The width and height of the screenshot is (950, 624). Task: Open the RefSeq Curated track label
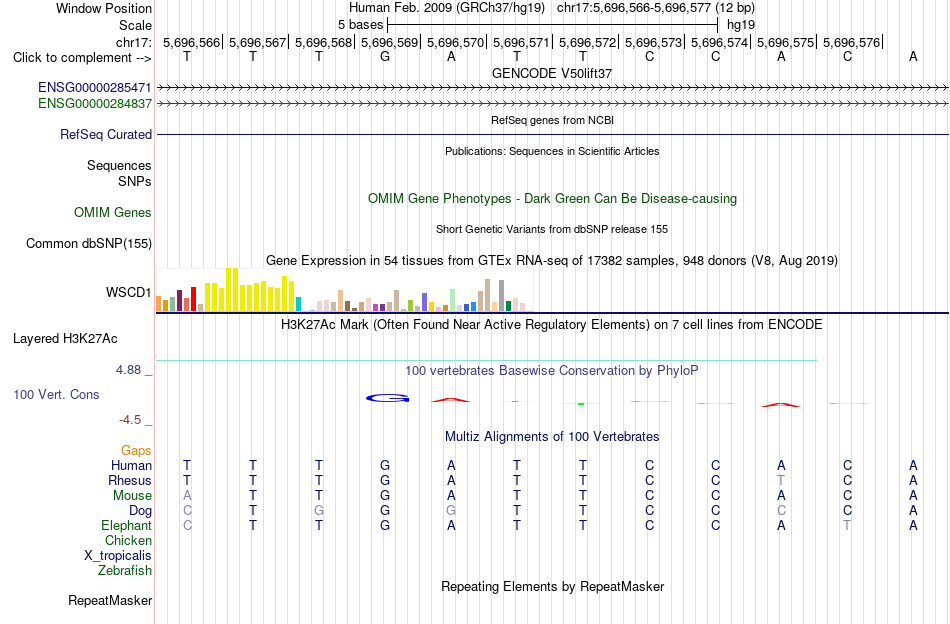106,134
